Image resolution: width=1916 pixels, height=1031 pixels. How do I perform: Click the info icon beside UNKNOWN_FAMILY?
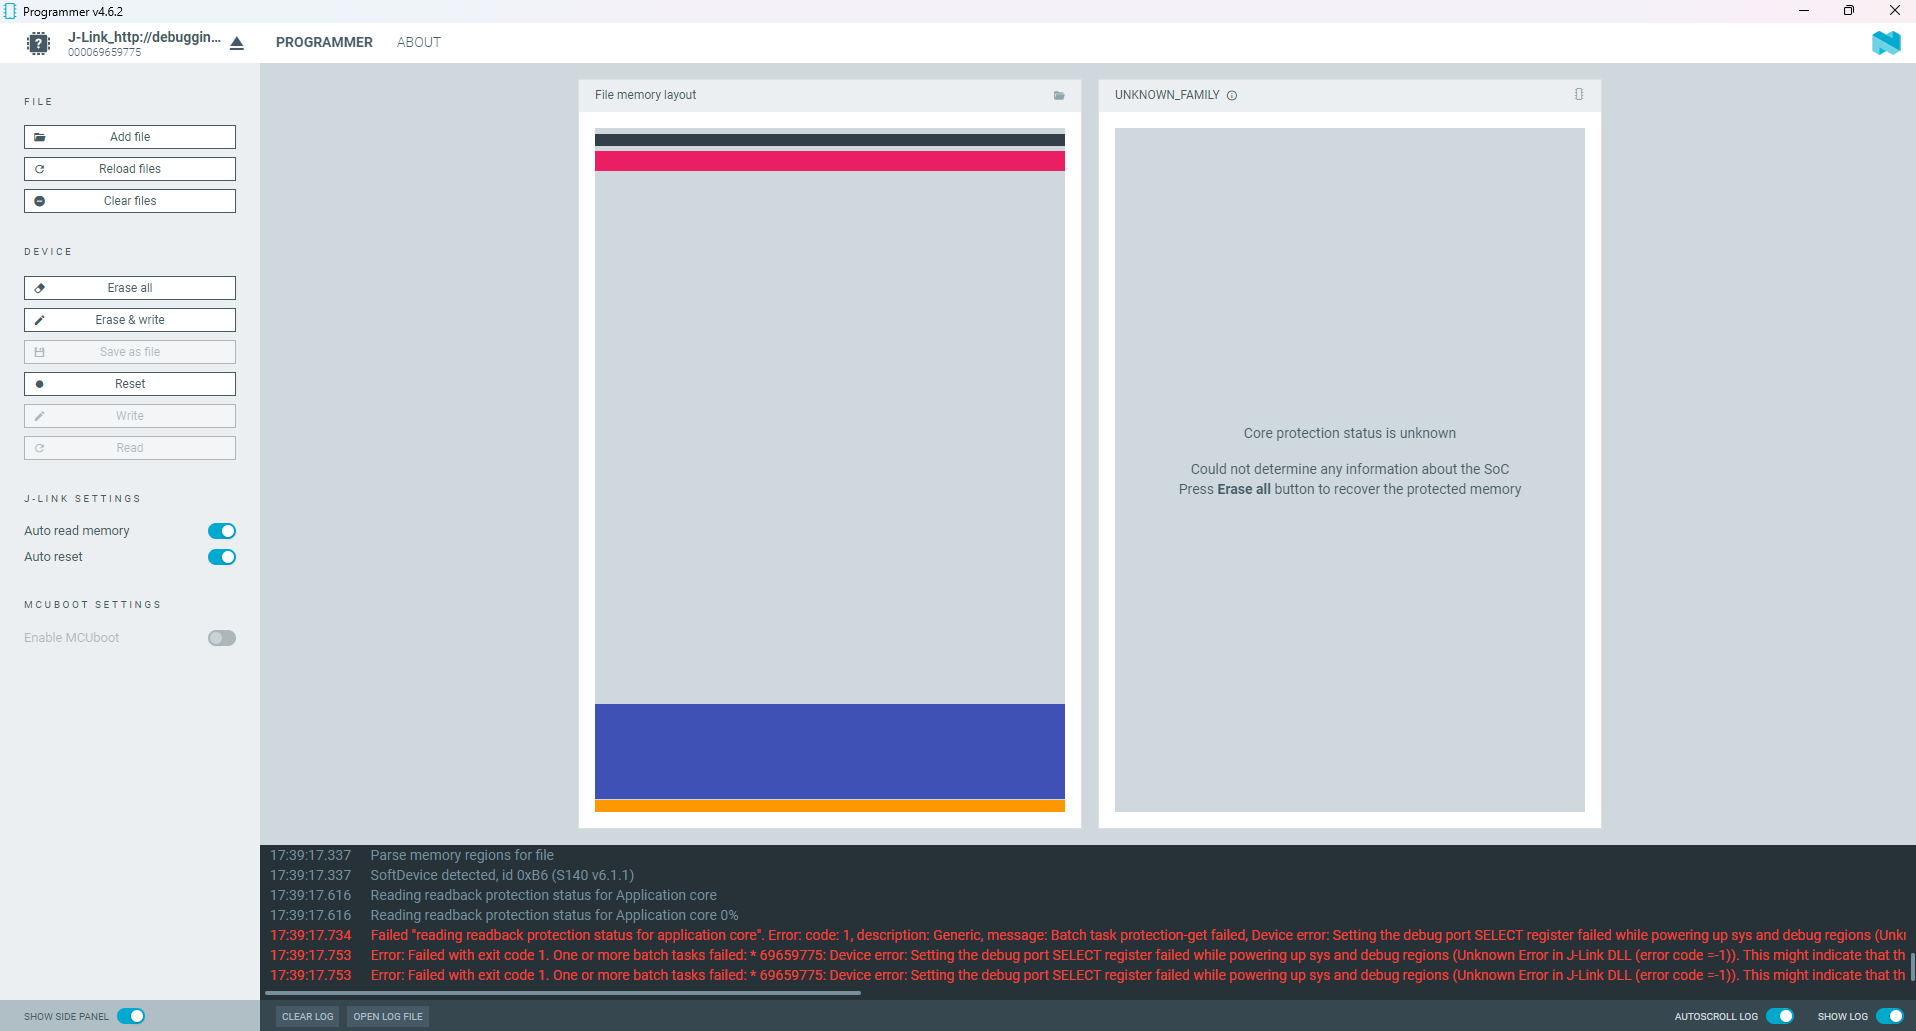[x=1232, y=96]
